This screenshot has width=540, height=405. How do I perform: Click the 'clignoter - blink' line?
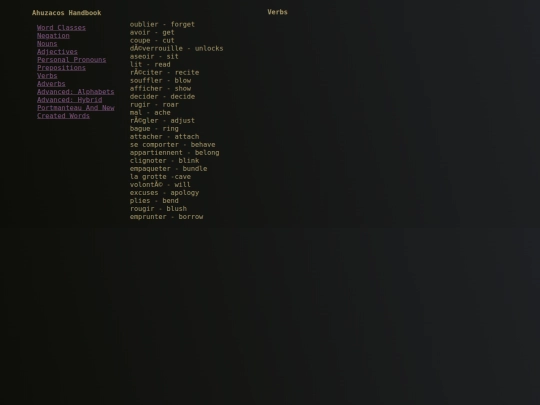pos(165,160)
